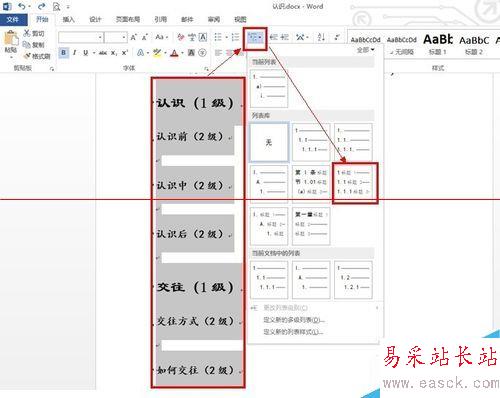
Task: Apply the Heading 2 (AaBbC) style
Action: click(474, 45)
